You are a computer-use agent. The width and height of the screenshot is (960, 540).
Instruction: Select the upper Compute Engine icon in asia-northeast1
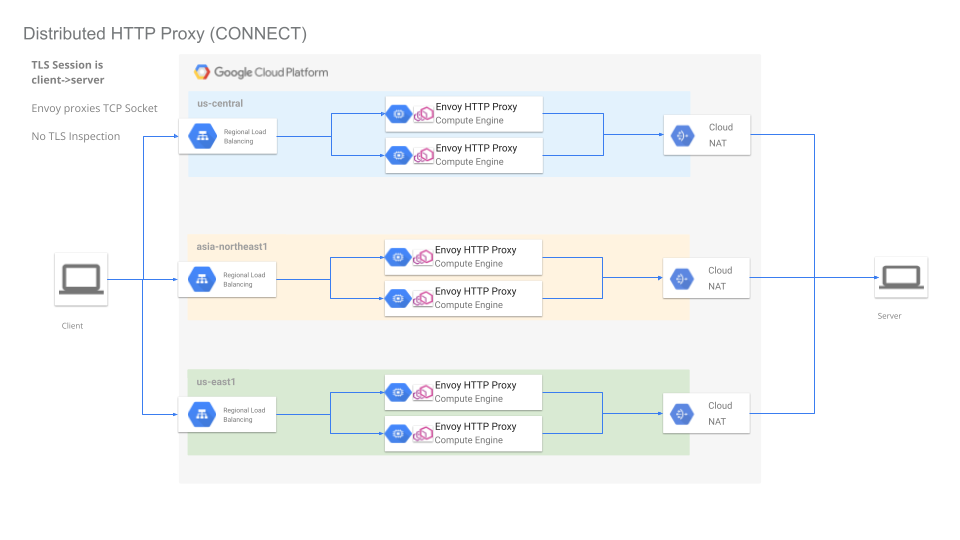point(399,257)
